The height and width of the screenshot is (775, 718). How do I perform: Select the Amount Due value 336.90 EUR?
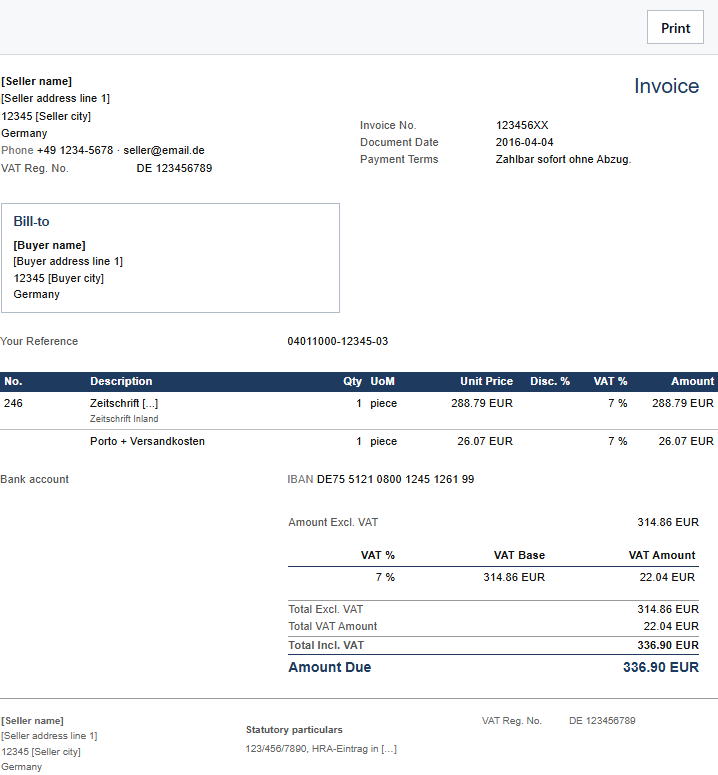661,667
